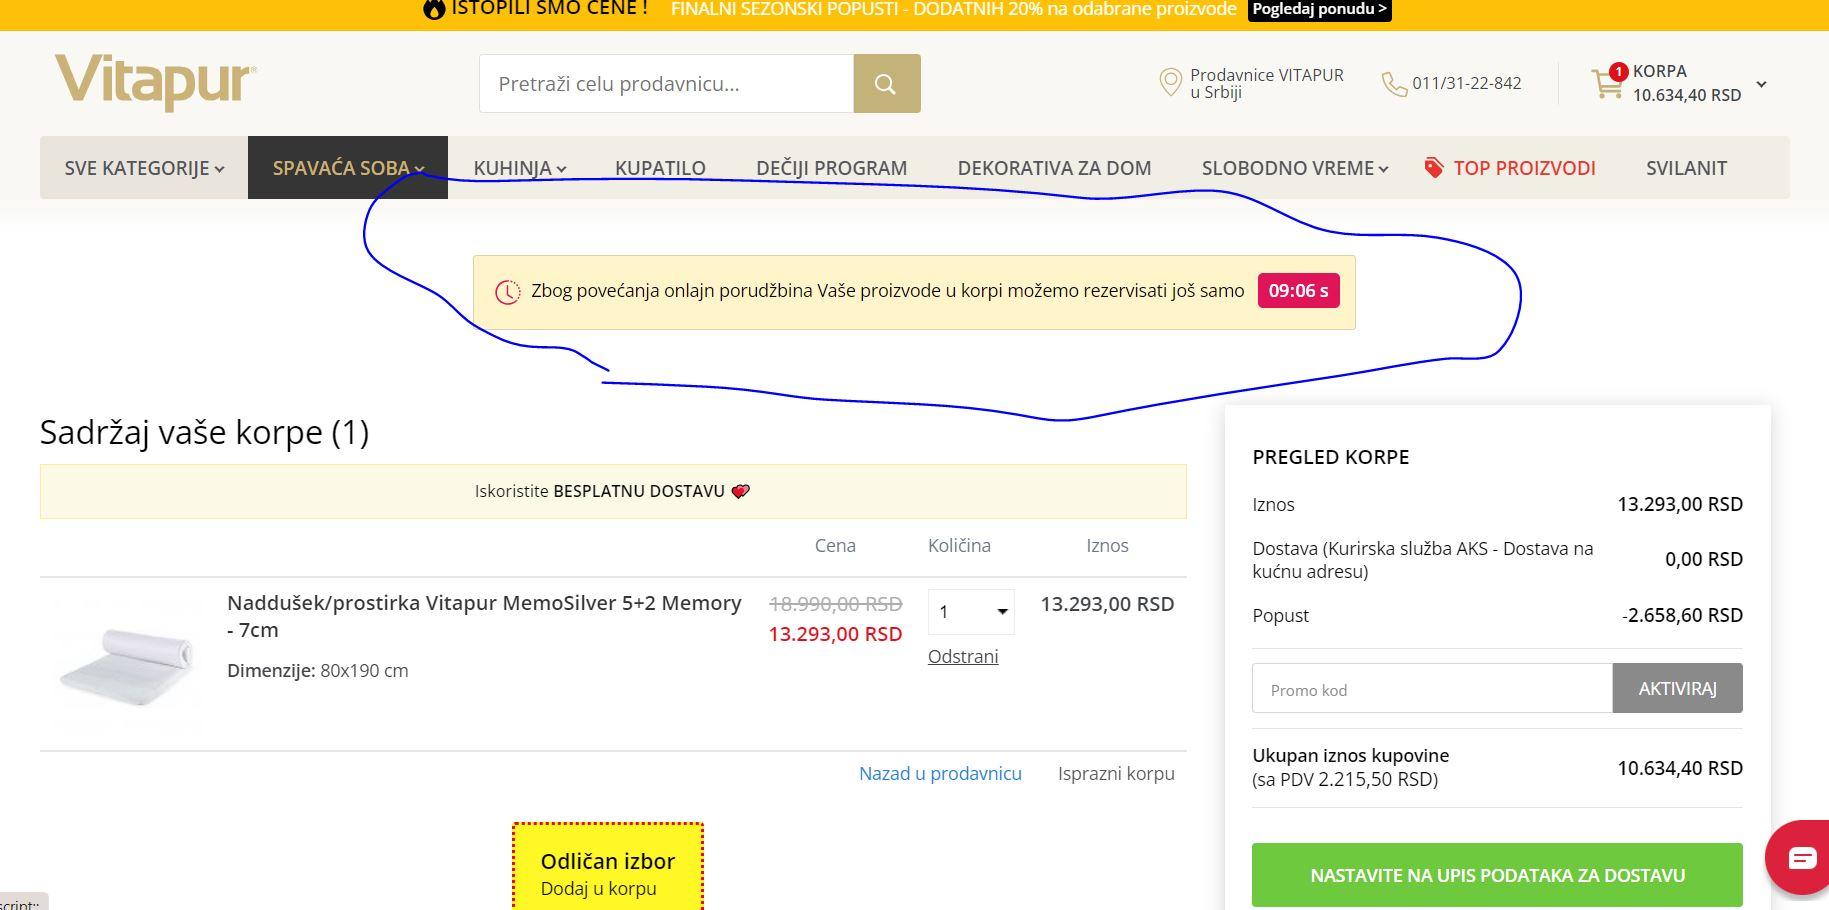Expand the SVE KATEGORIJE menu
Viewport: 1829px width, 910px height.
coord(144,168)
